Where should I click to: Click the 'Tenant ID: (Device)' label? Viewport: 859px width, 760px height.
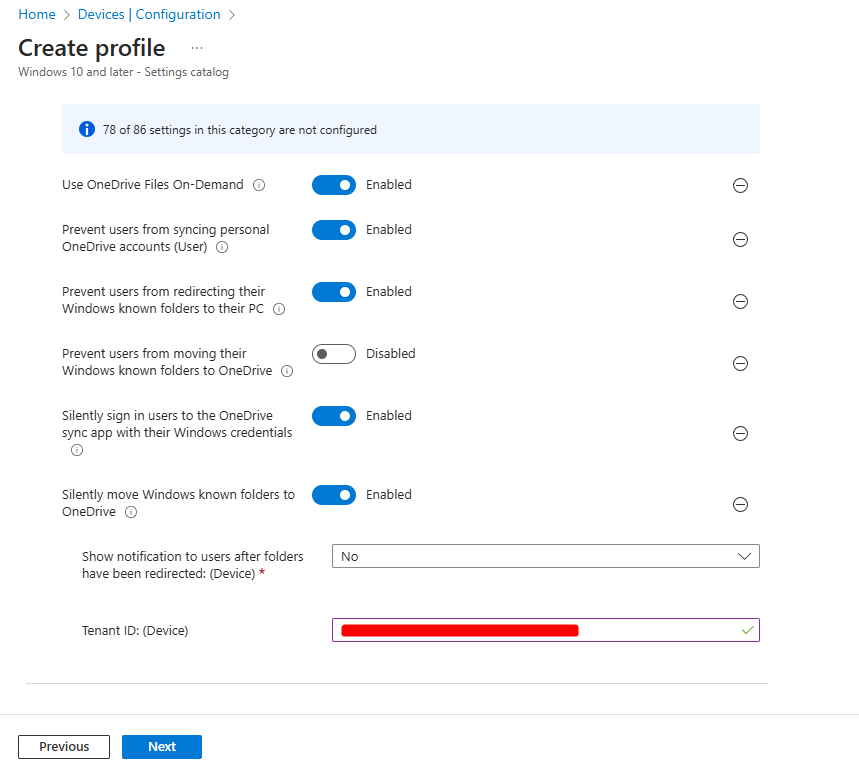(135, 631)
